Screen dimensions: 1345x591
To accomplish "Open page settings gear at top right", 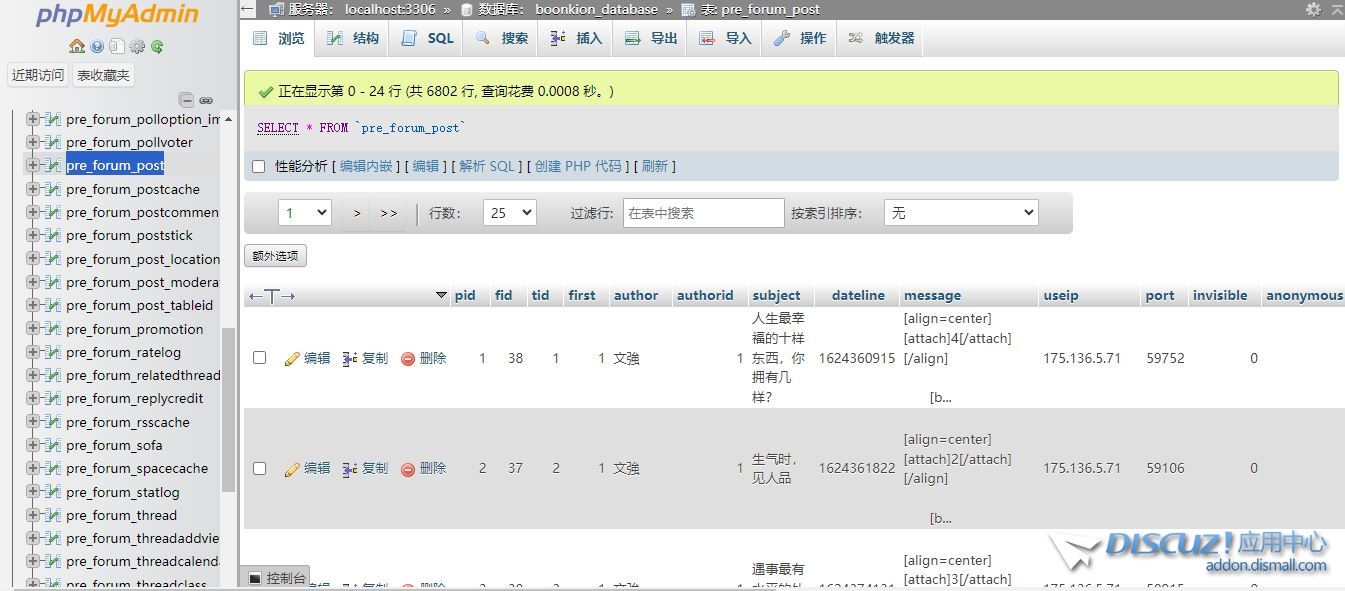I will click(x=1313, y=9).
